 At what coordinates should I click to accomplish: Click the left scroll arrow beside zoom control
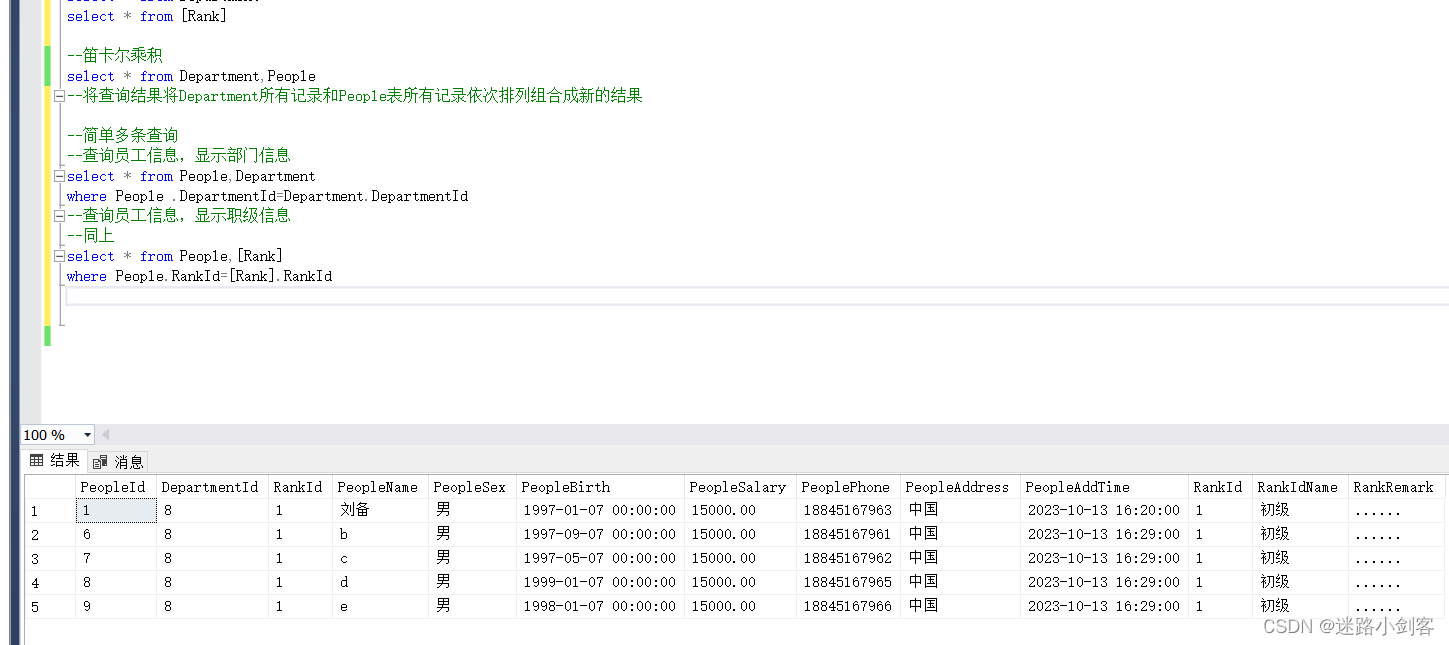point(104,434)
